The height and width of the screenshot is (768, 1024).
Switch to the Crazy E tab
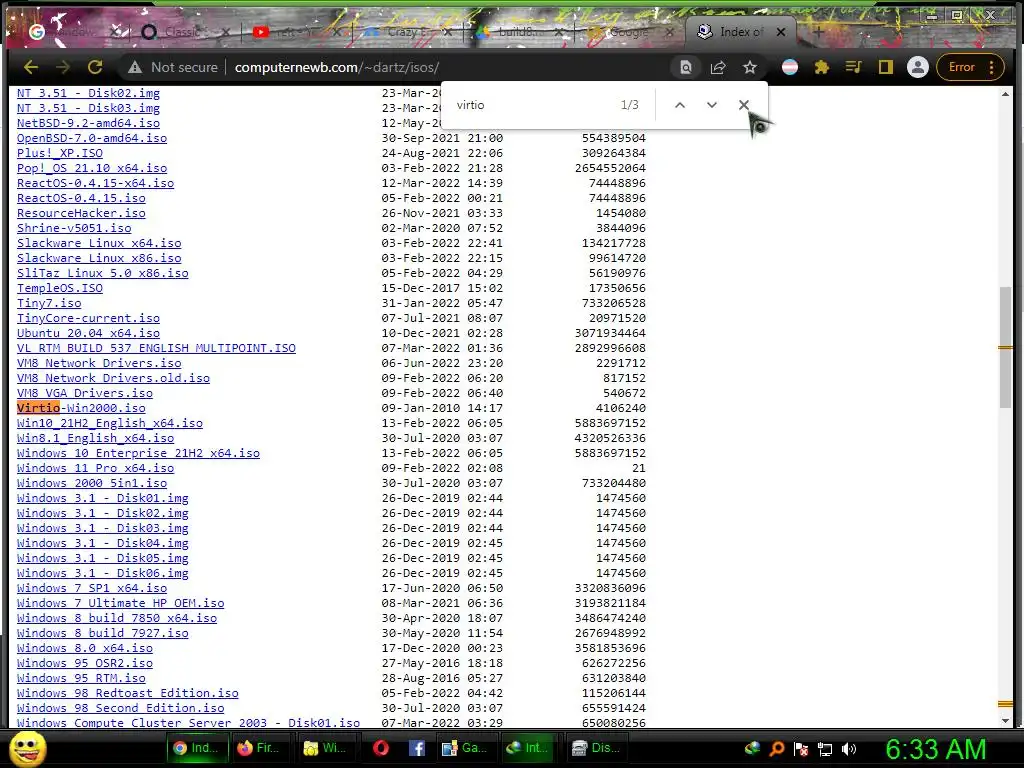click(406, 31)
